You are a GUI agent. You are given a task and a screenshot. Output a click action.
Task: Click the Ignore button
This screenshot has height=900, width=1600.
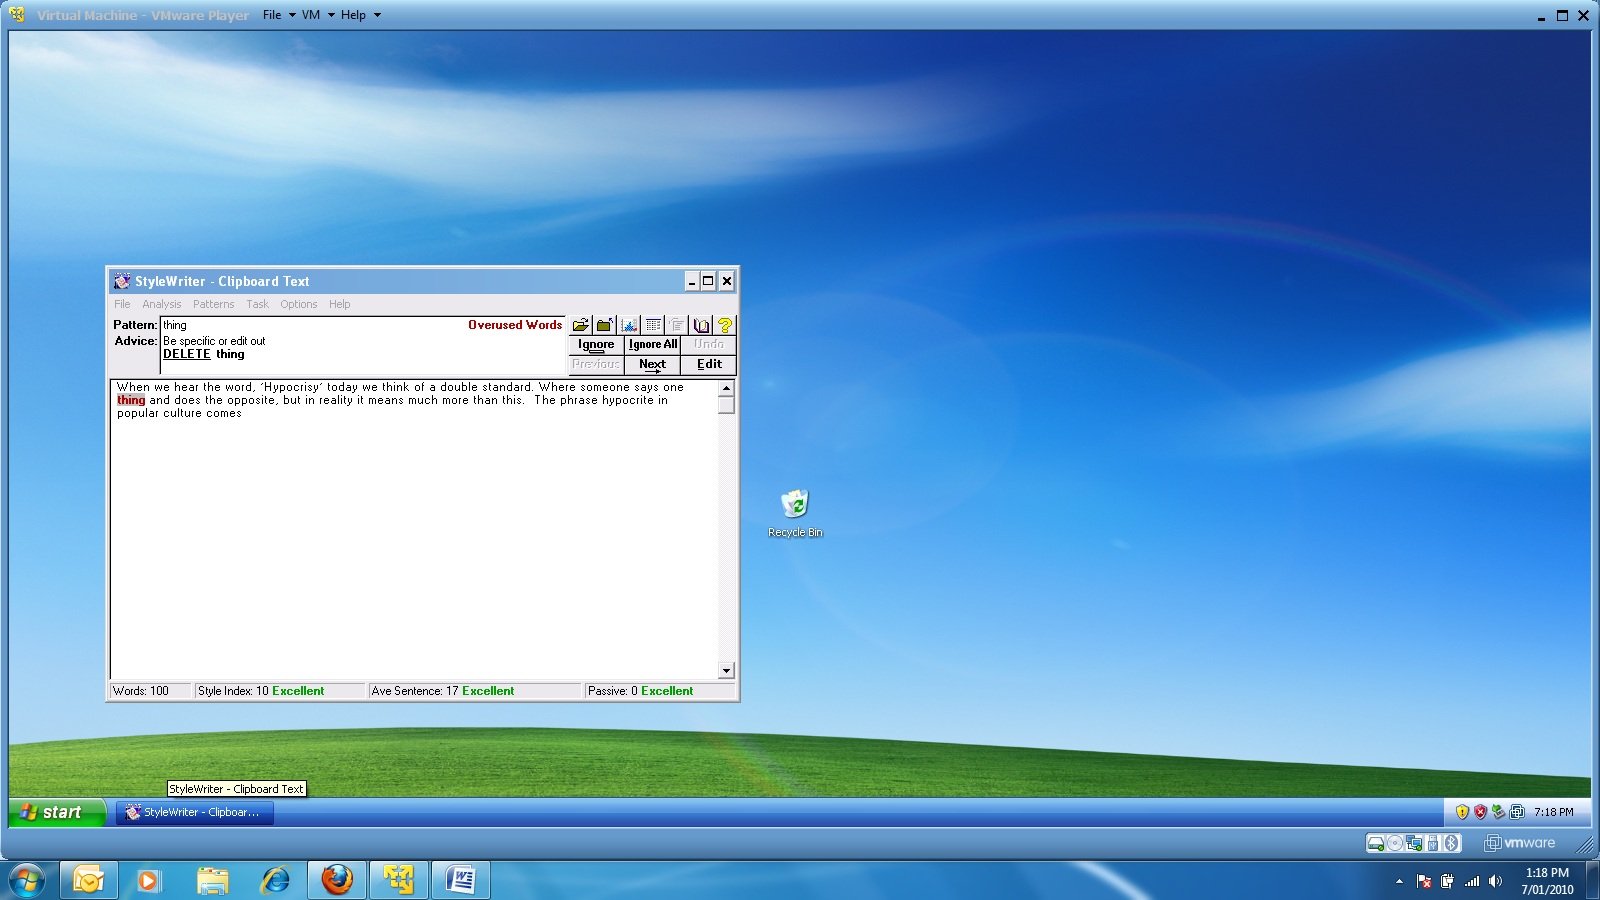click(x=596, y=345)
